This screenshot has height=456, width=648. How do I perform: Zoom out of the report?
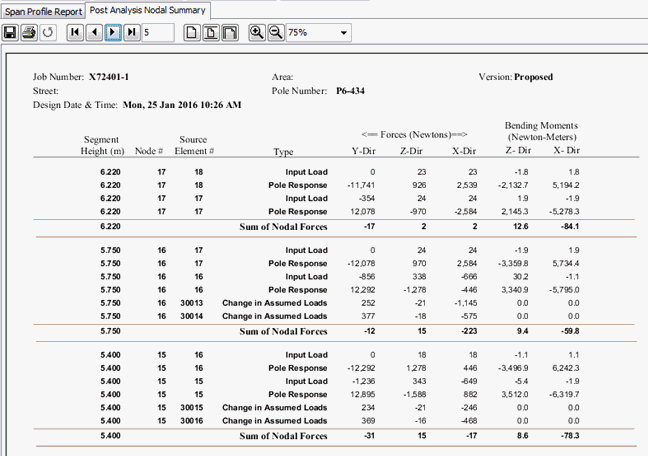[x=276, y=32]
